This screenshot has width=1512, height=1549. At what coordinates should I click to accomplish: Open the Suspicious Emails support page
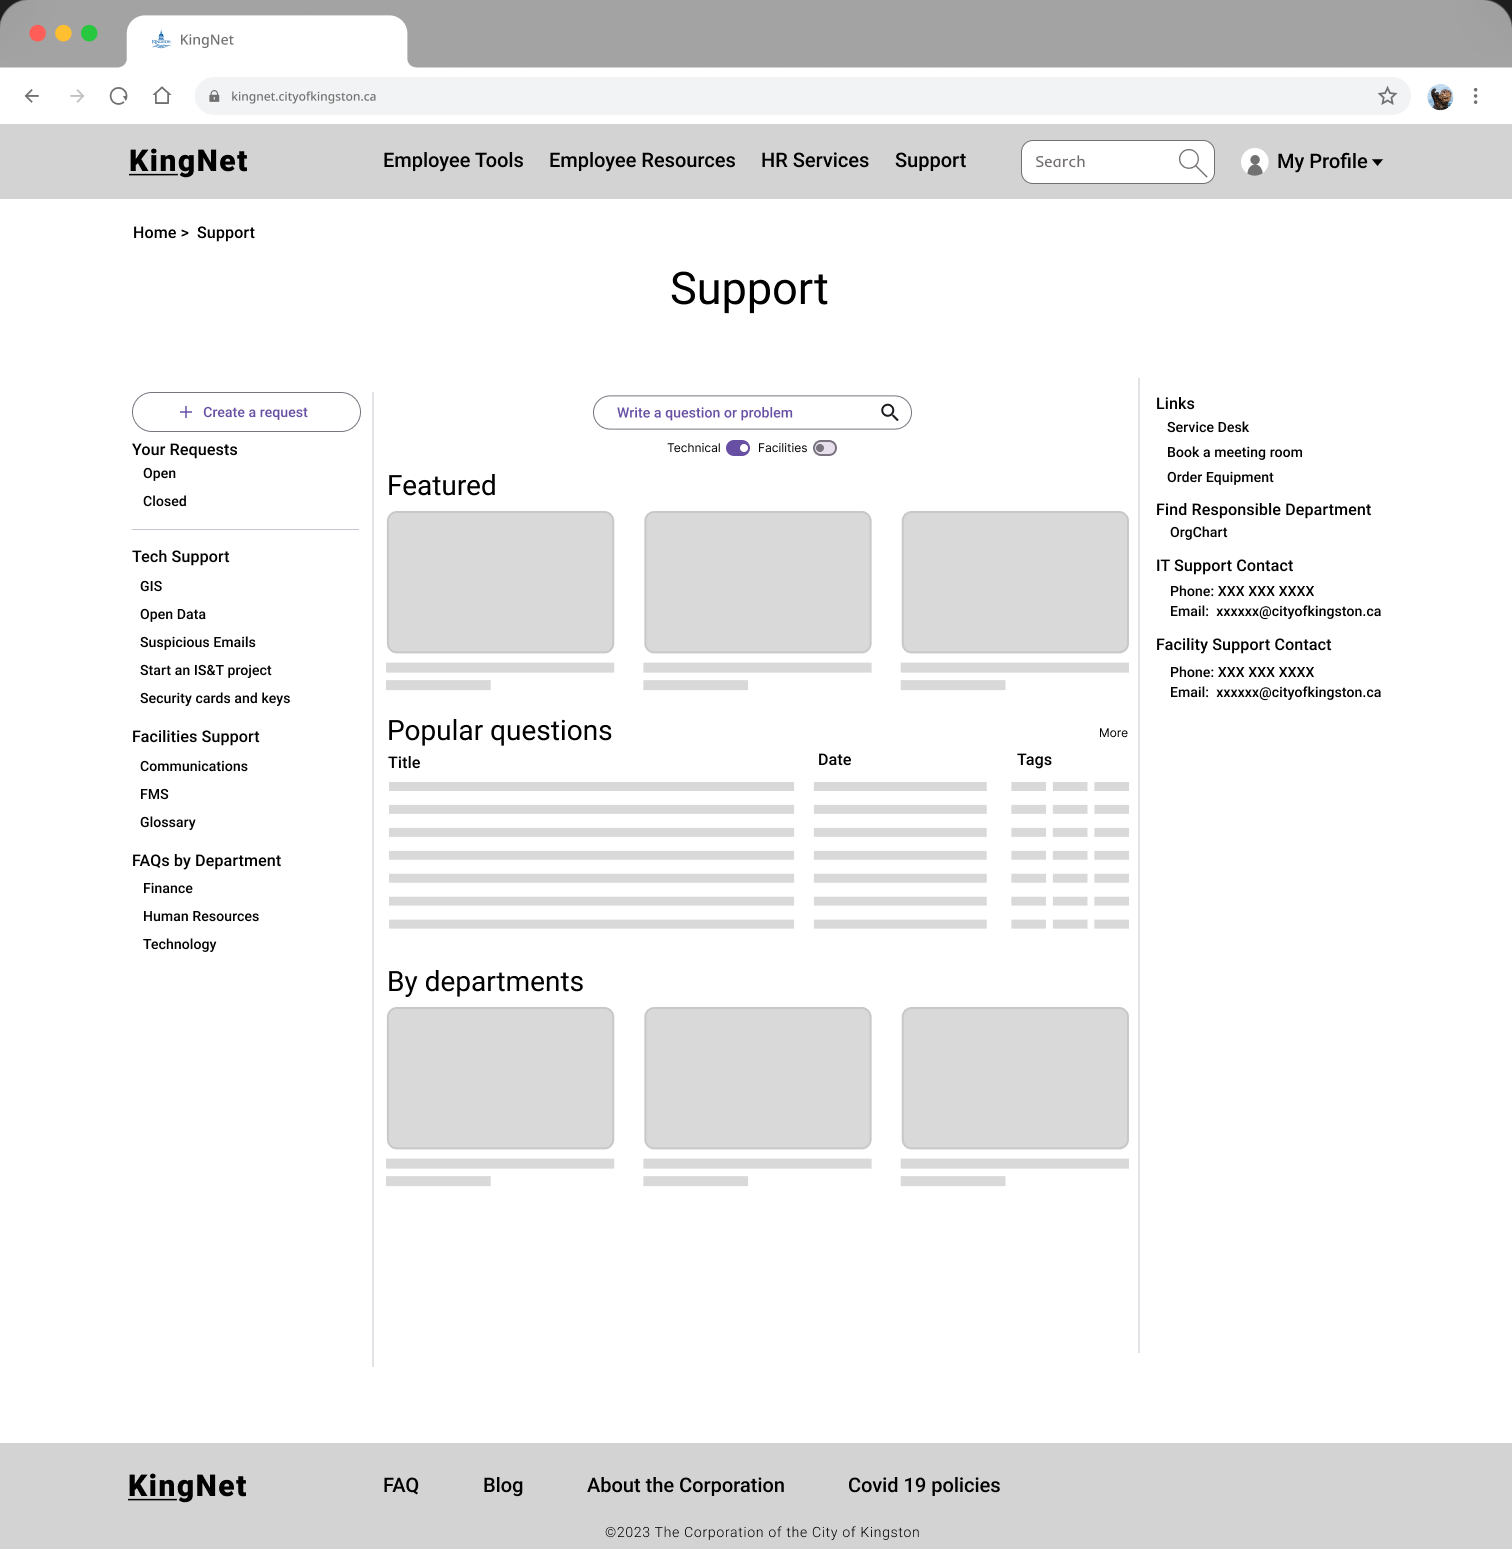pos(197,642)
